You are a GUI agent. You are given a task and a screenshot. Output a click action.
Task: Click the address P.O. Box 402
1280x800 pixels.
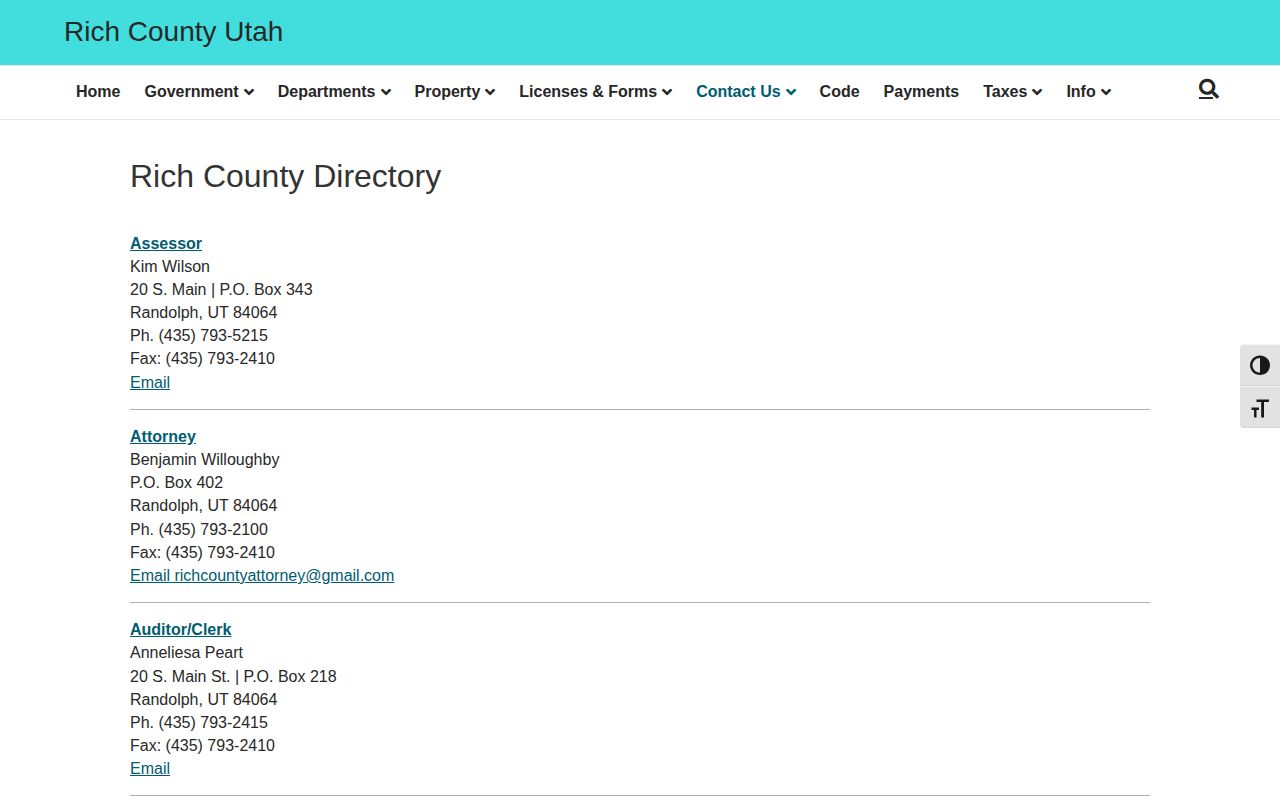click(177, 482)
